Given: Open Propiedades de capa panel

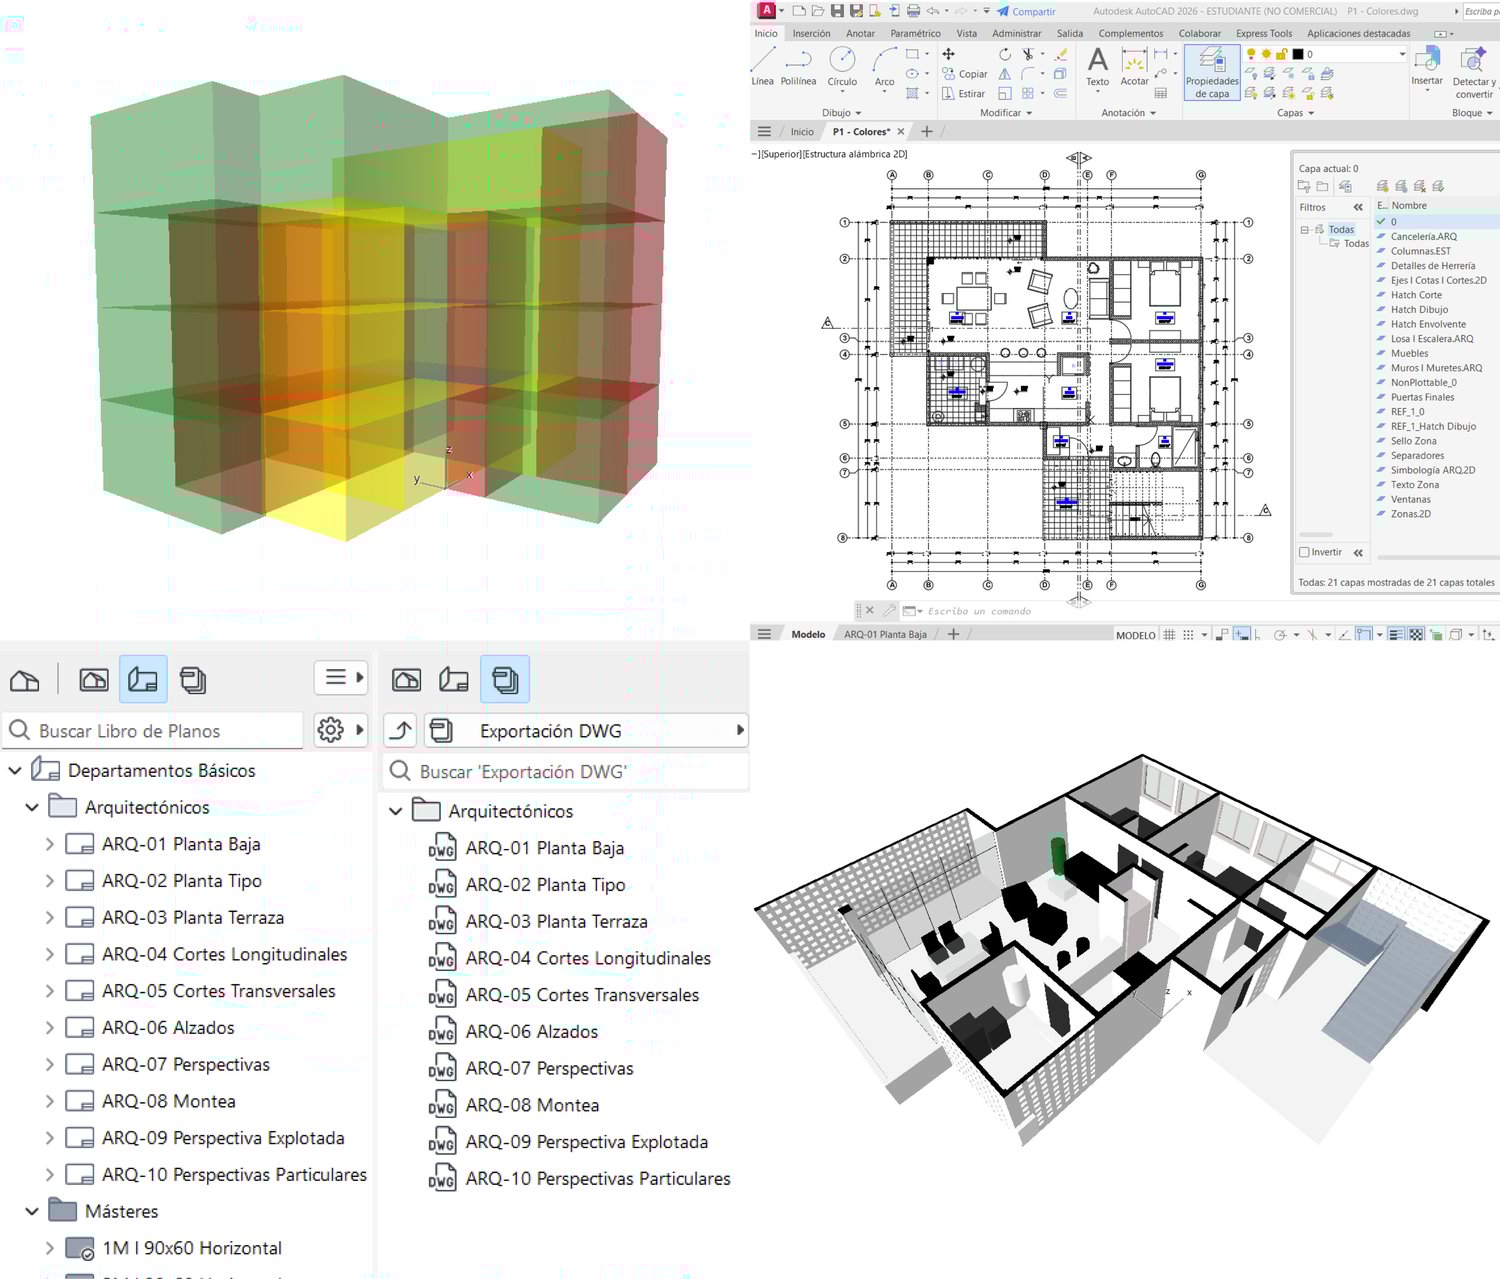Looking at the screenshot, I should pyautogui.click(x=1212, y=72).
